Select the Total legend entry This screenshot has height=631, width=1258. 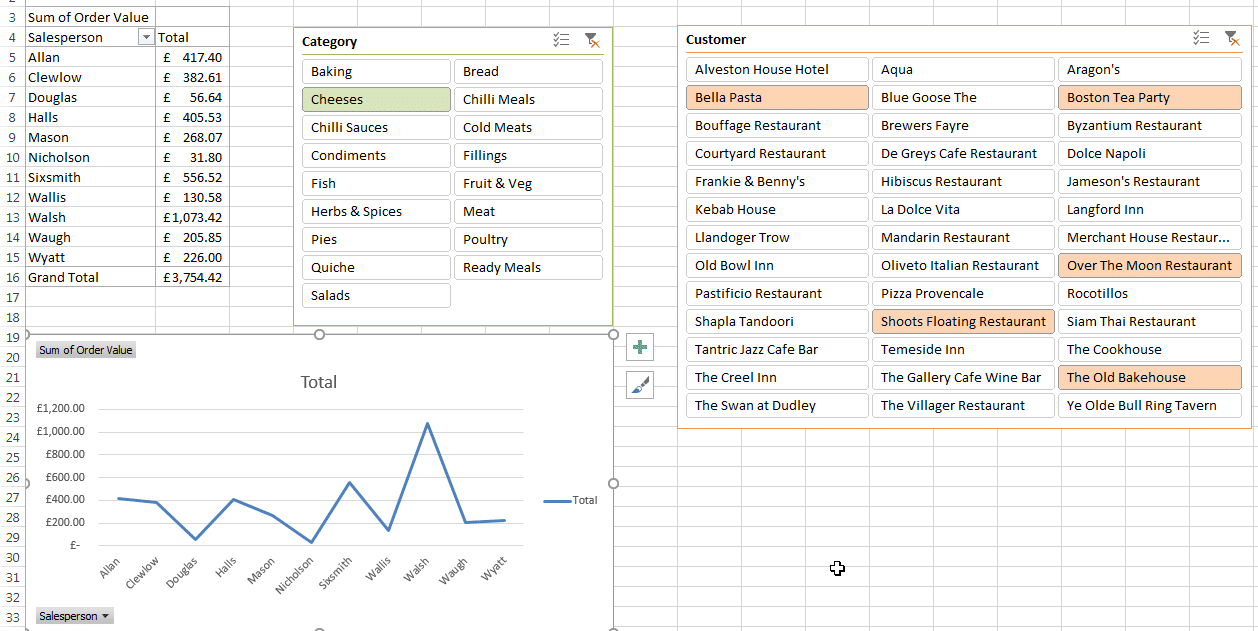click(x=571, y=500)
